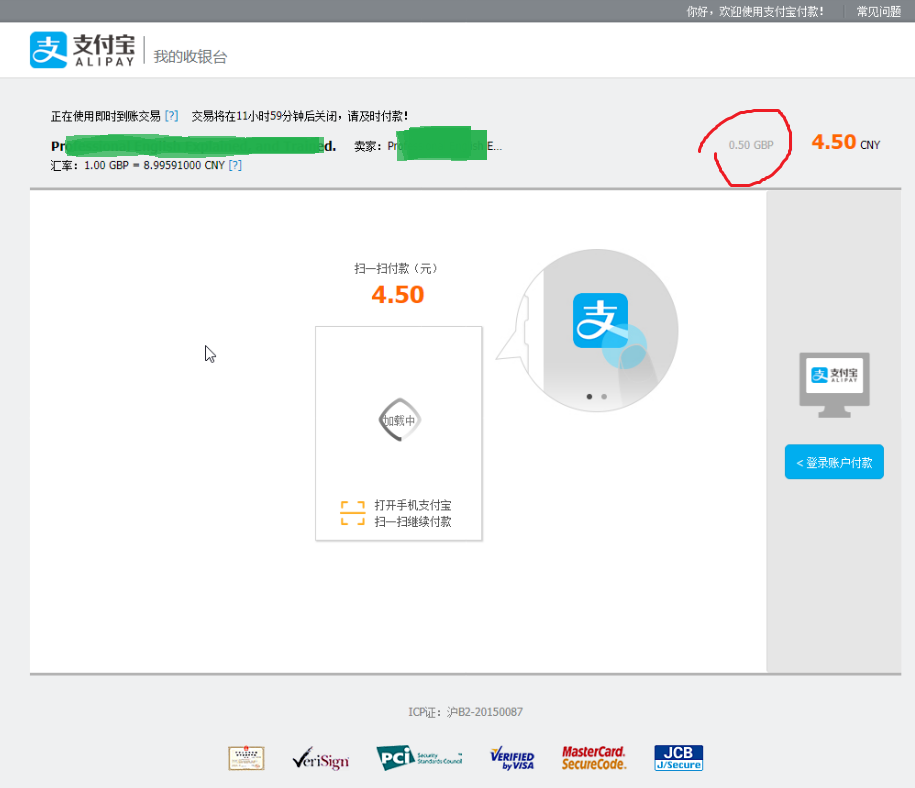Tap the blue Alipay app icon in the phone illustration
915x788 pixels.
[x=600, y=321]
